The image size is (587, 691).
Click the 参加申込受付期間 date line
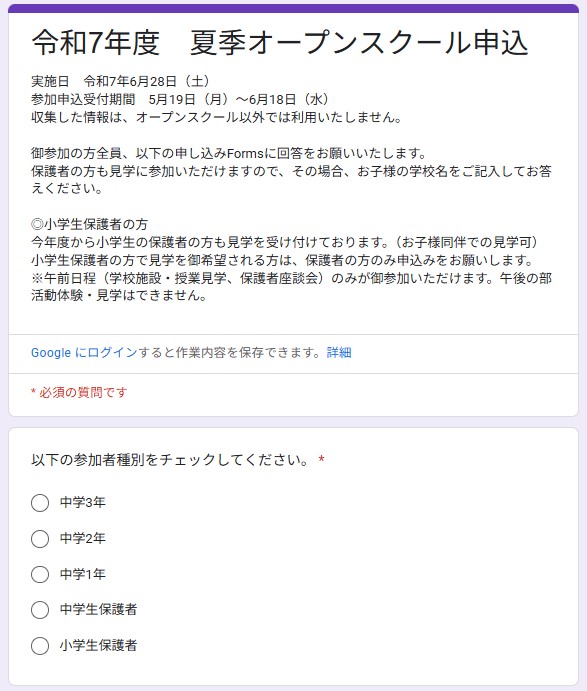tap(180, 100)
